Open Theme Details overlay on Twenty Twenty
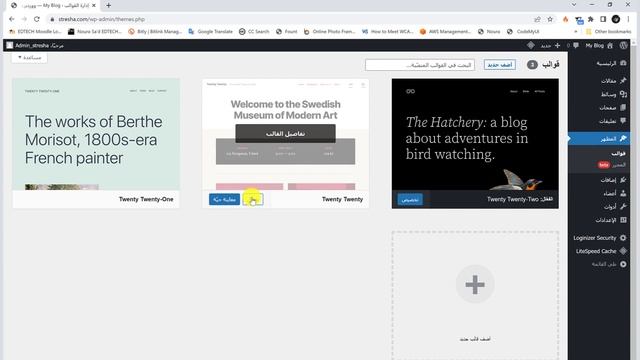Screen dimensions: 640x360 285,133
